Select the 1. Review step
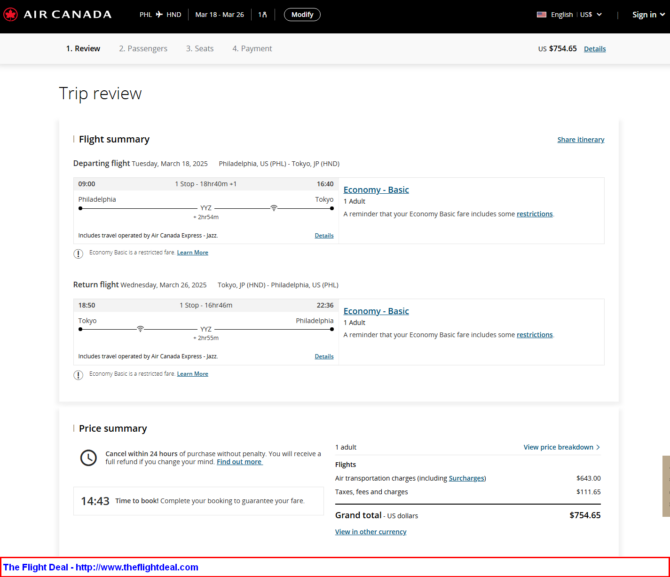The height and width of the screenshot is (577, 670). pyautogui.click(x=83, y=48)
